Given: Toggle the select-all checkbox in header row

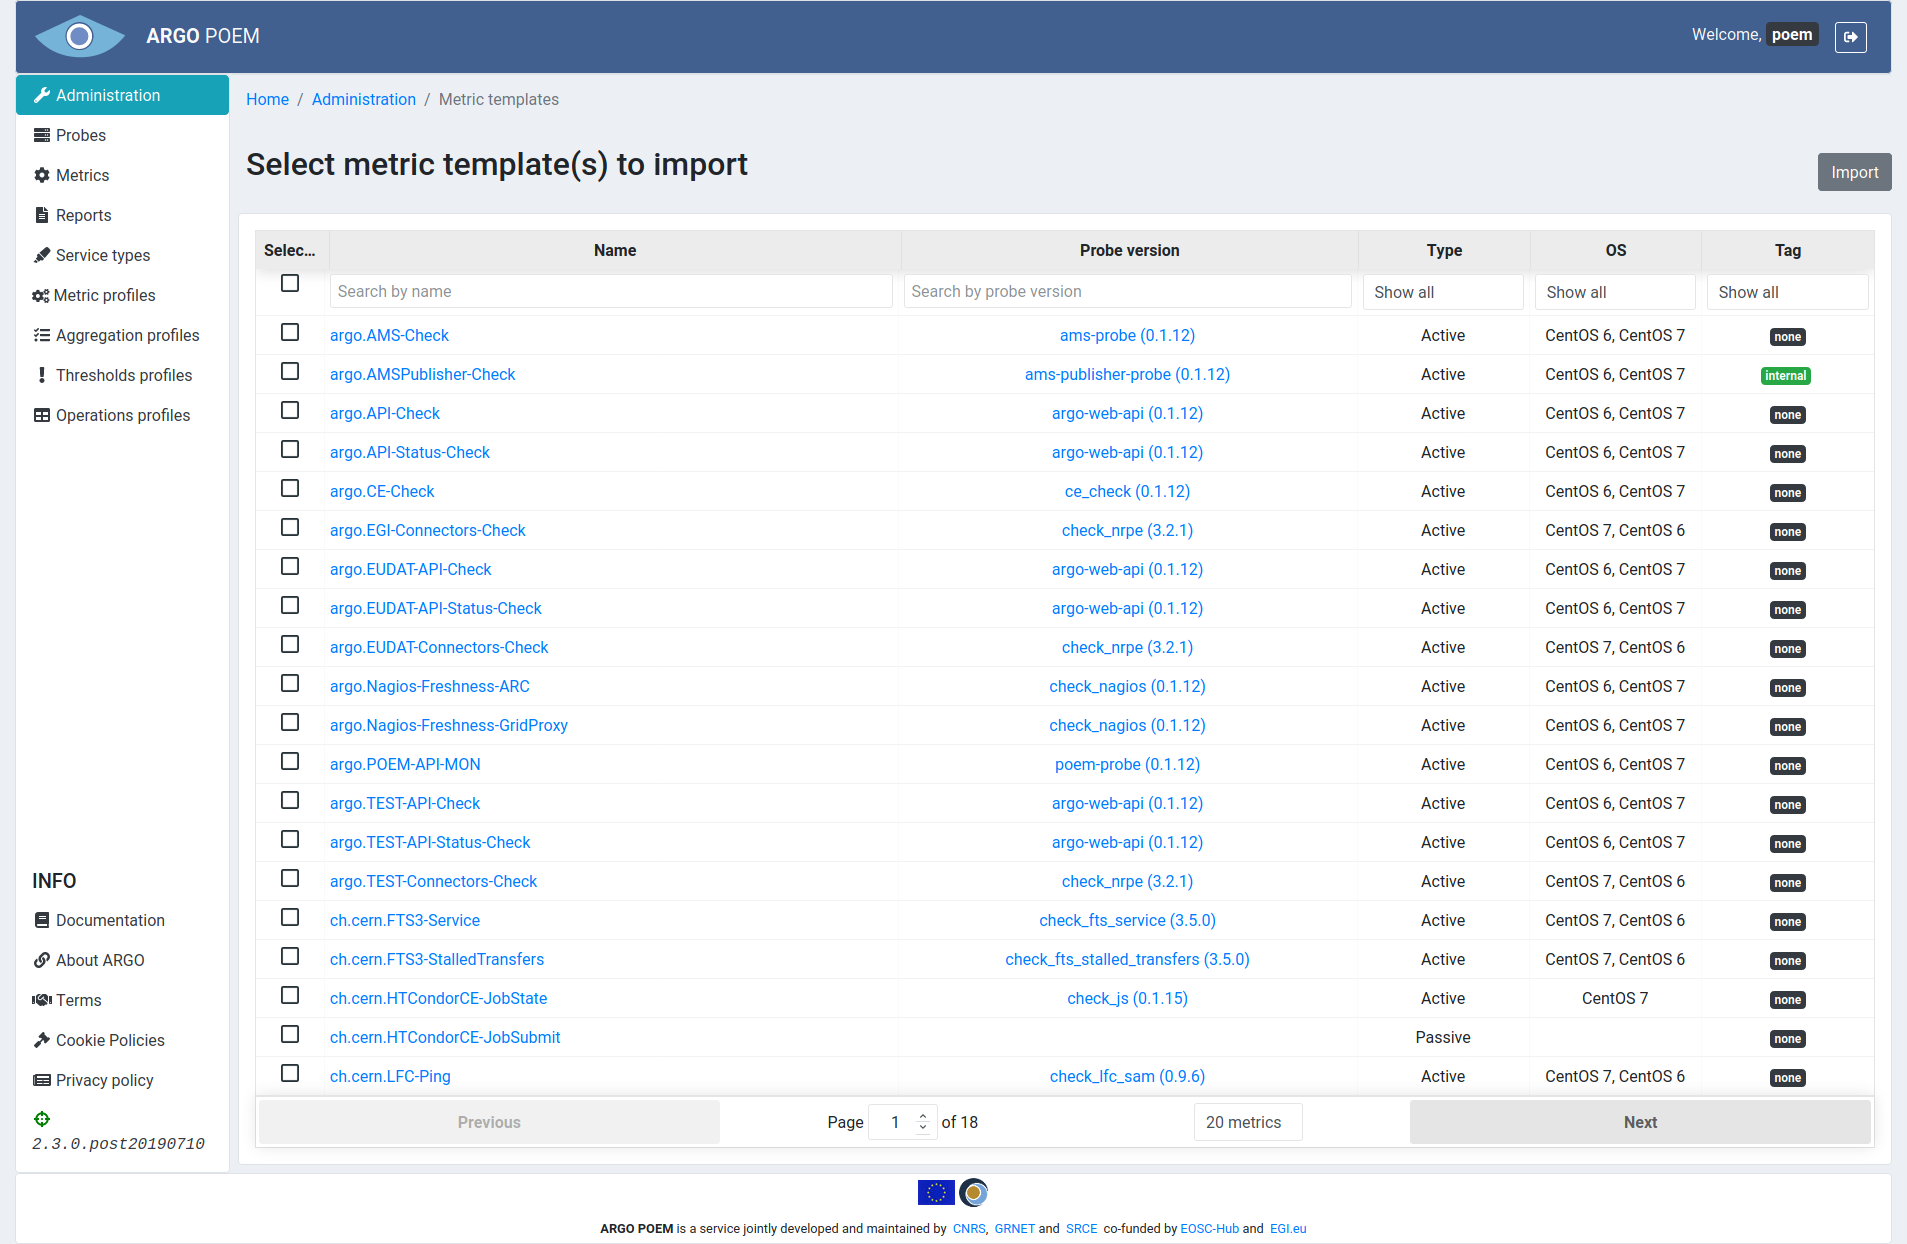Looking at the screenshot, I should tap(290, 283).
